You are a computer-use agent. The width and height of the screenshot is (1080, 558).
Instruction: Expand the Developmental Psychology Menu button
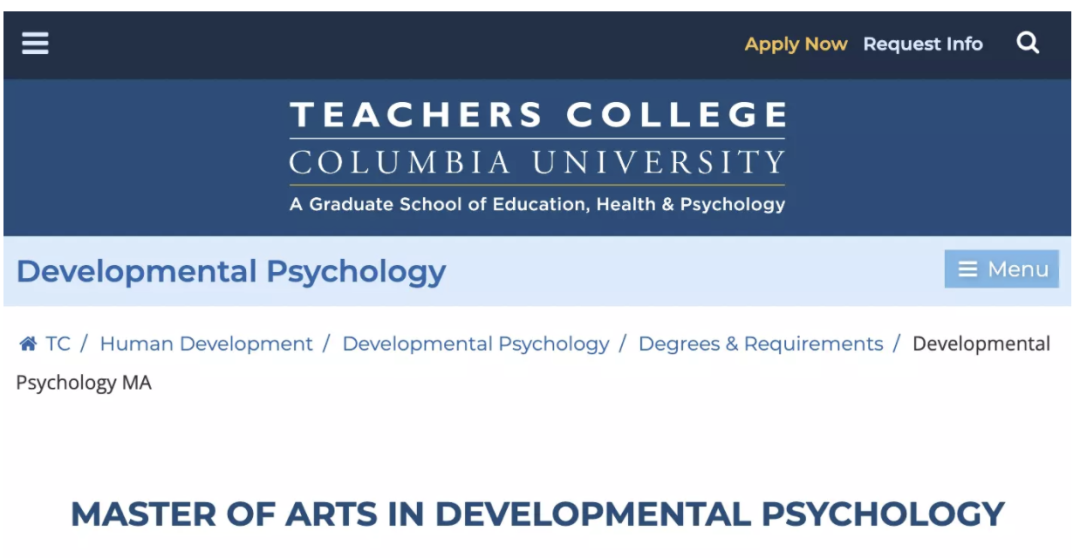pyautogui.click(x=1001, y=269)
